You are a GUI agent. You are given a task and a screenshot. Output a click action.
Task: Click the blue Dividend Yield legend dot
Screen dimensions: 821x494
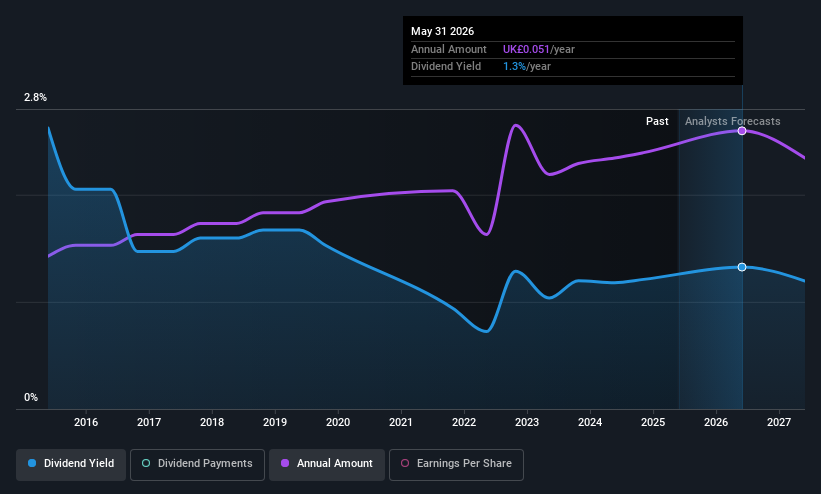click(32, 464)
